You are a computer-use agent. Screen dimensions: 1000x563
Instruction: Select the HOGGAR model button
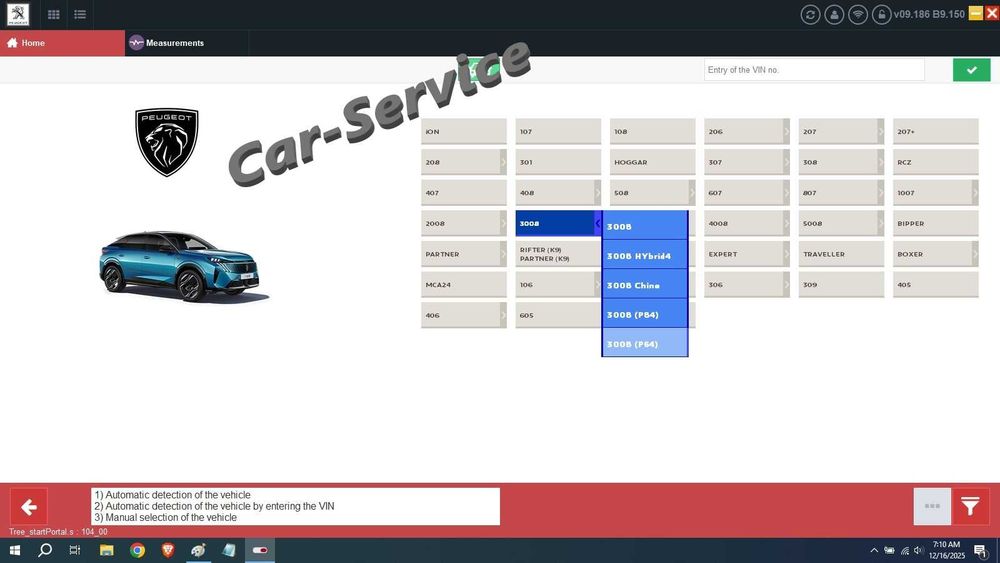pos(652,162)
